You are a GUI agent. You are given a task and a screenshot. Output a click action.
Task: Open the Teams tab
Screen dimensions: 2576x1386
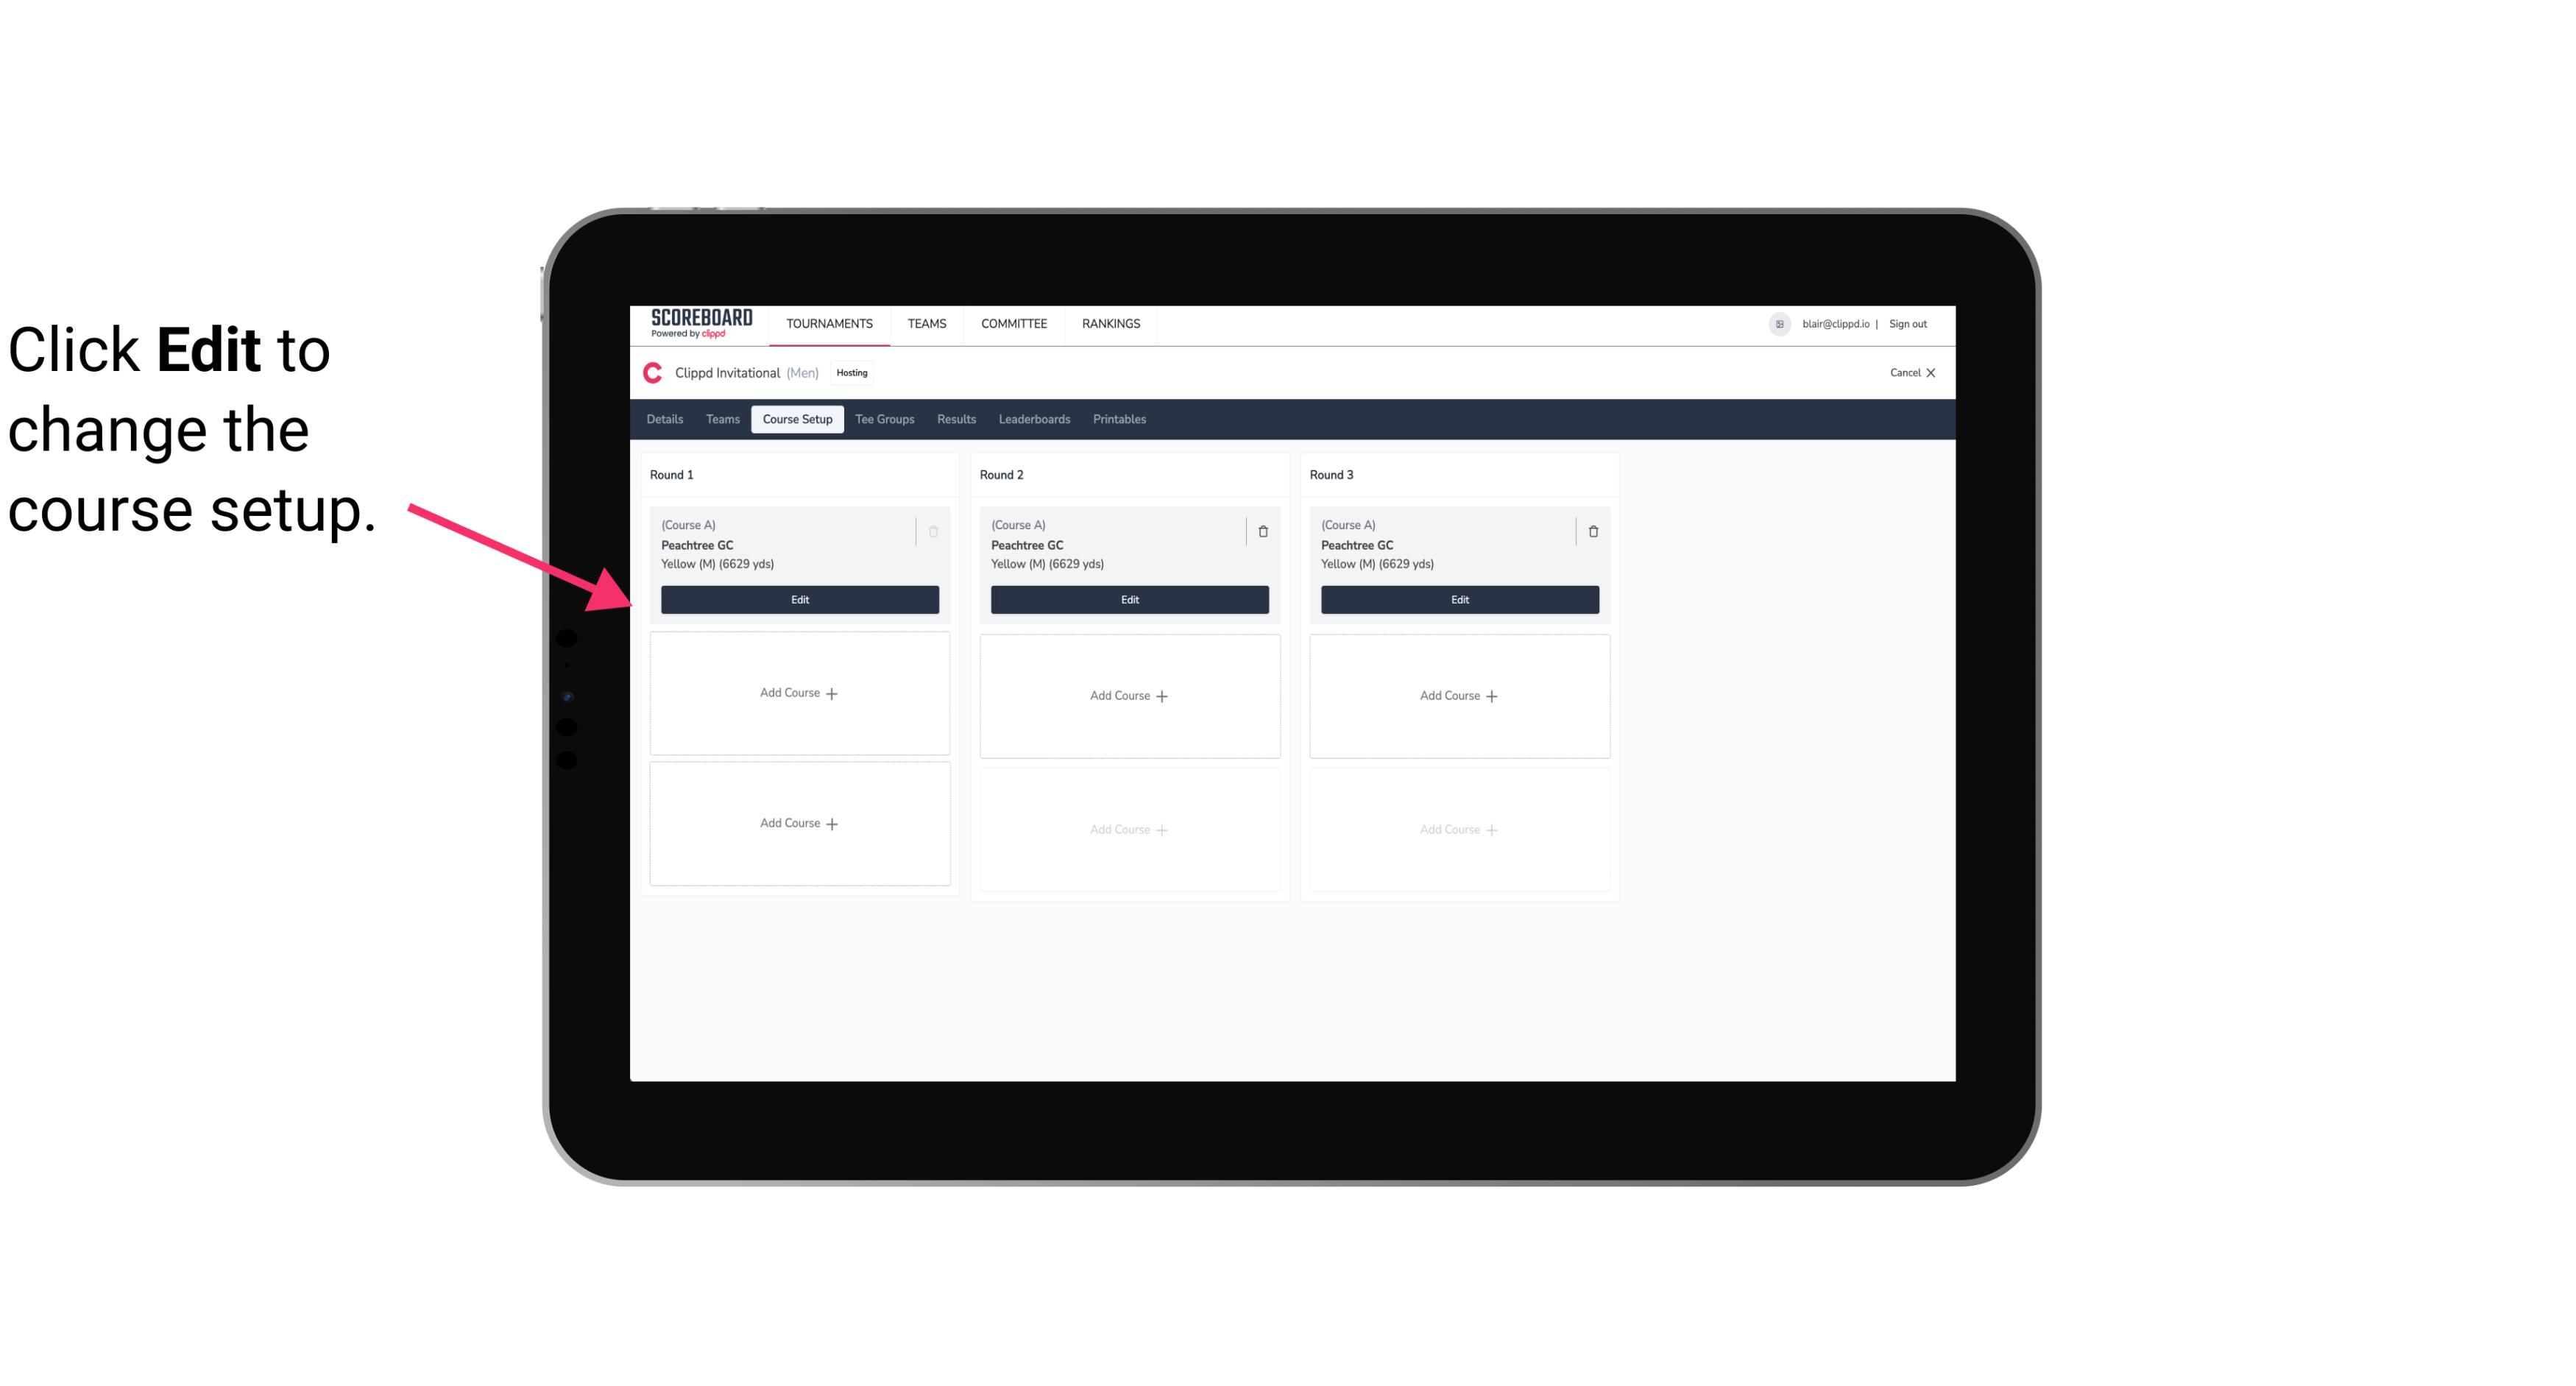tap(720, 420)
